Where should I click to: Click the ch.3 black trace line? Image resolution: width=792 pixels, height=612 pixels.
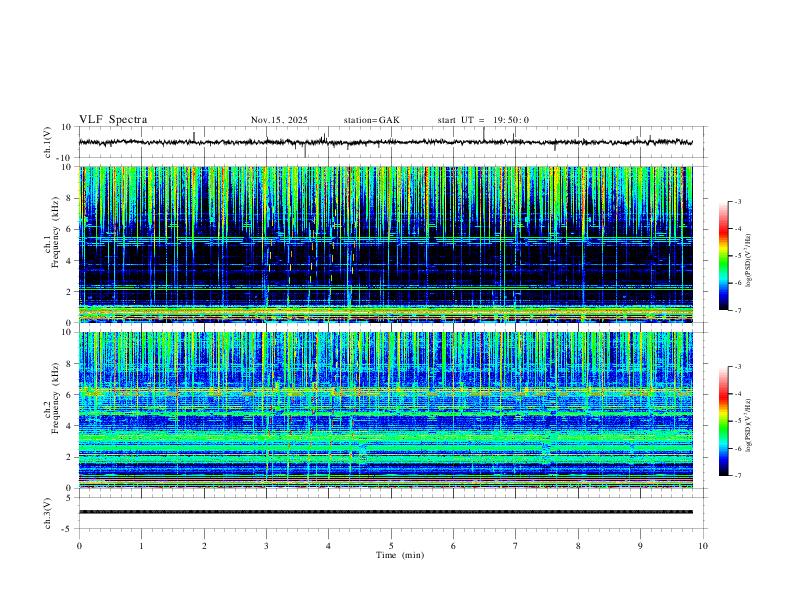386,512
